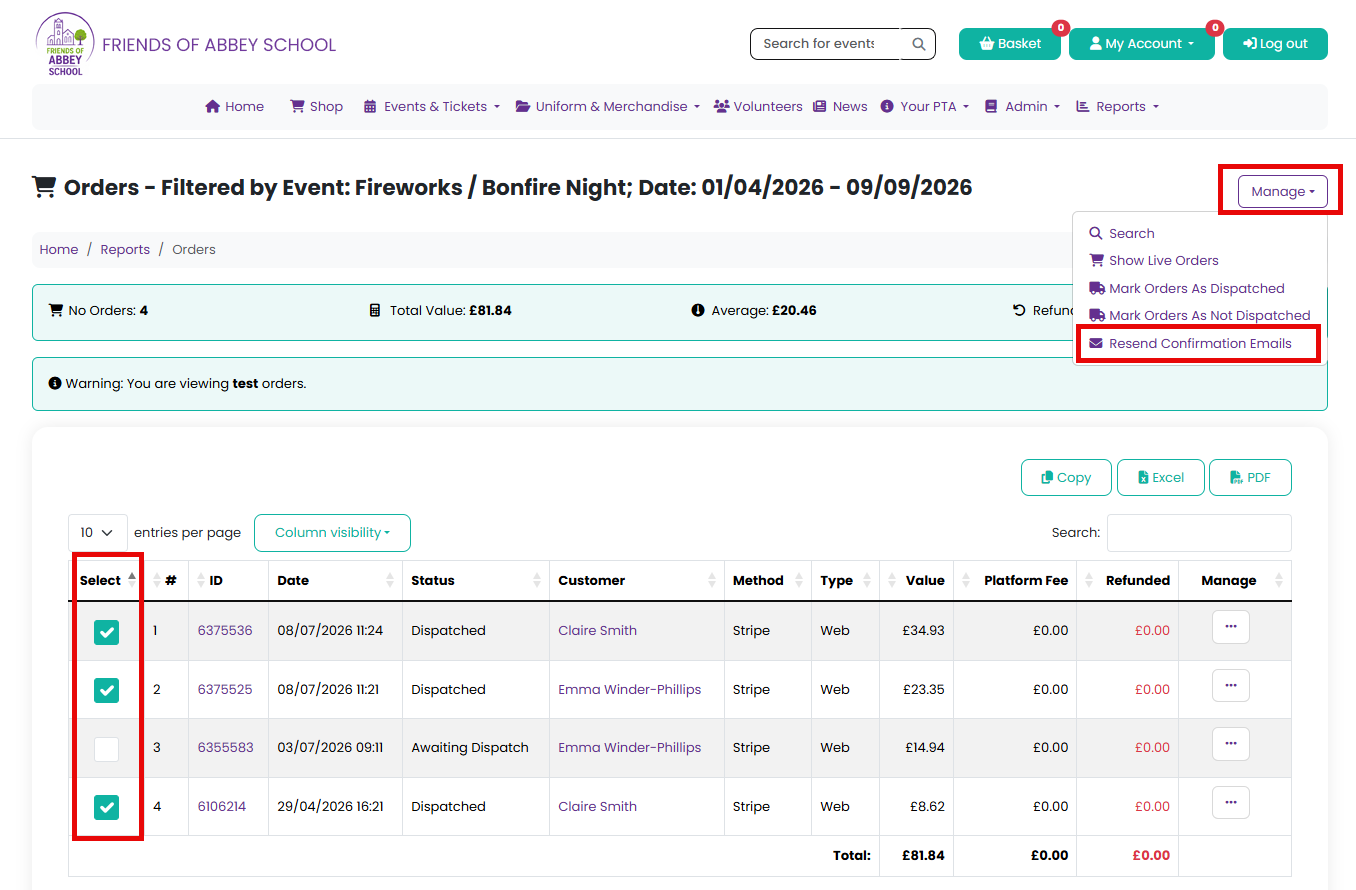The image size is (1356, 890).
Task: Uncheck the checkbox for order 6375536
Action: [106, 632]
